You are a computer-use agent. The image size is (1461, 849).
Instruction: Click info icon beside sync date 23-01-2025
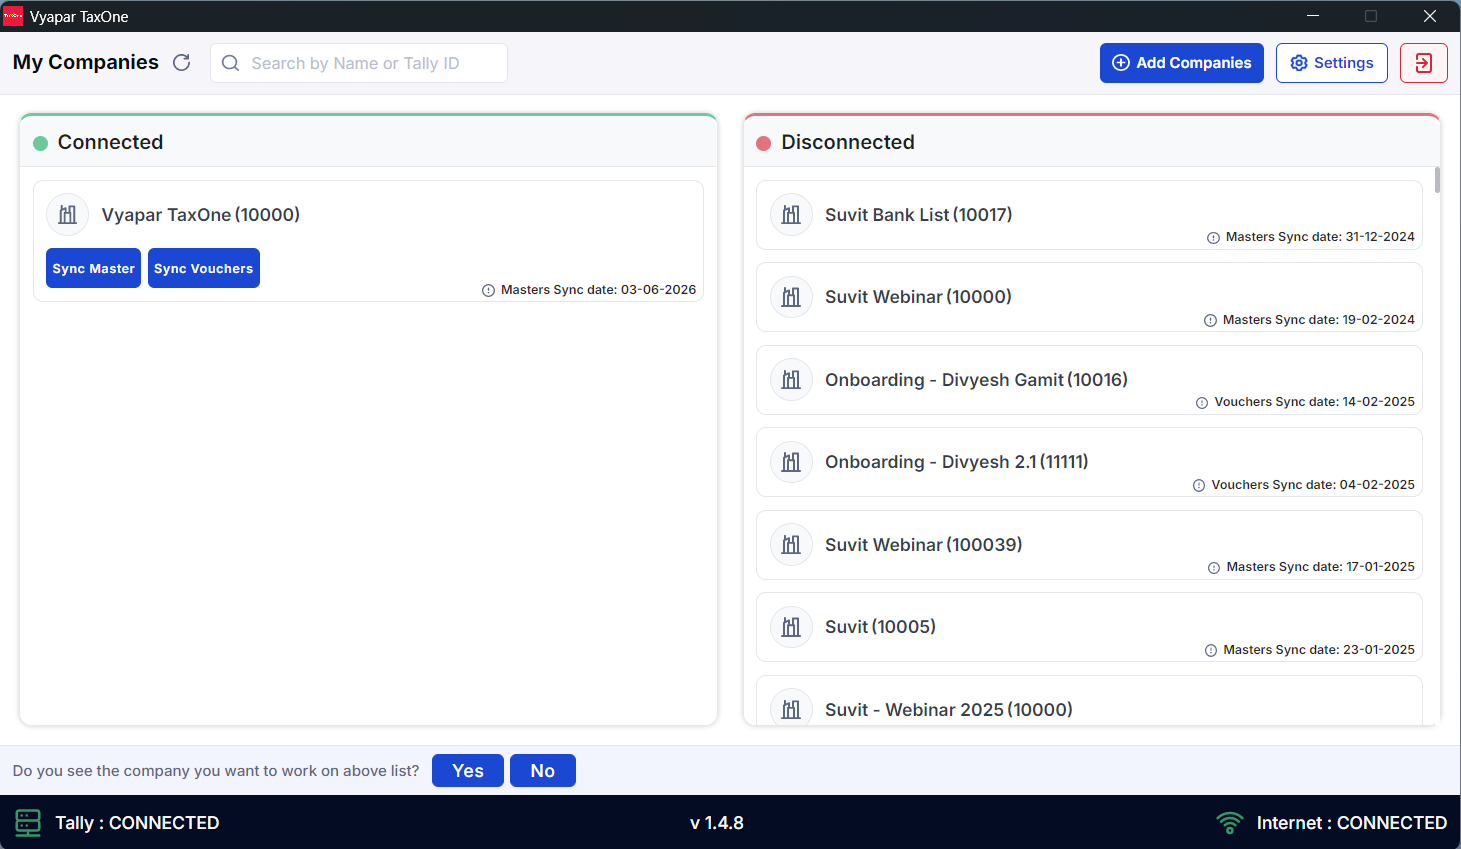point(1211,650)
